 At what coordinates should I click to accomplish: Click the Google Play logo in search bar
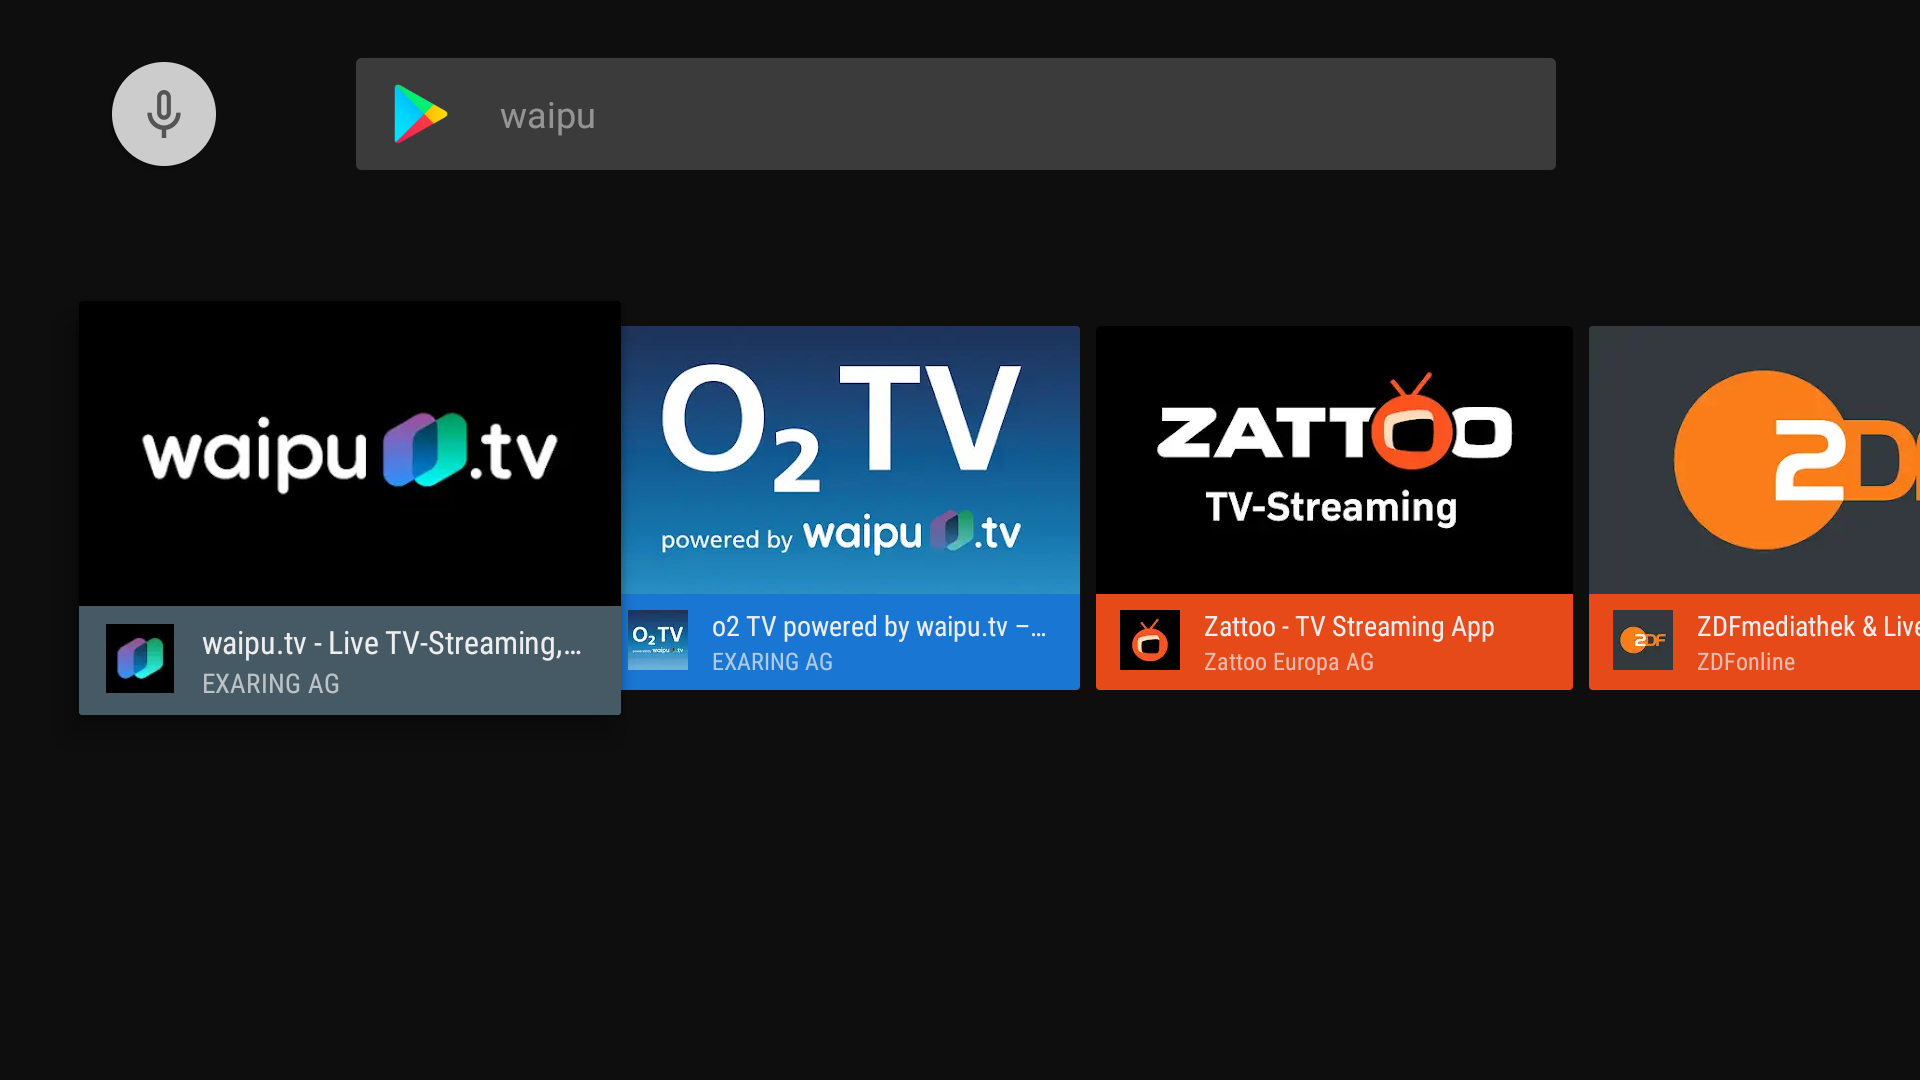coord(420,114)
